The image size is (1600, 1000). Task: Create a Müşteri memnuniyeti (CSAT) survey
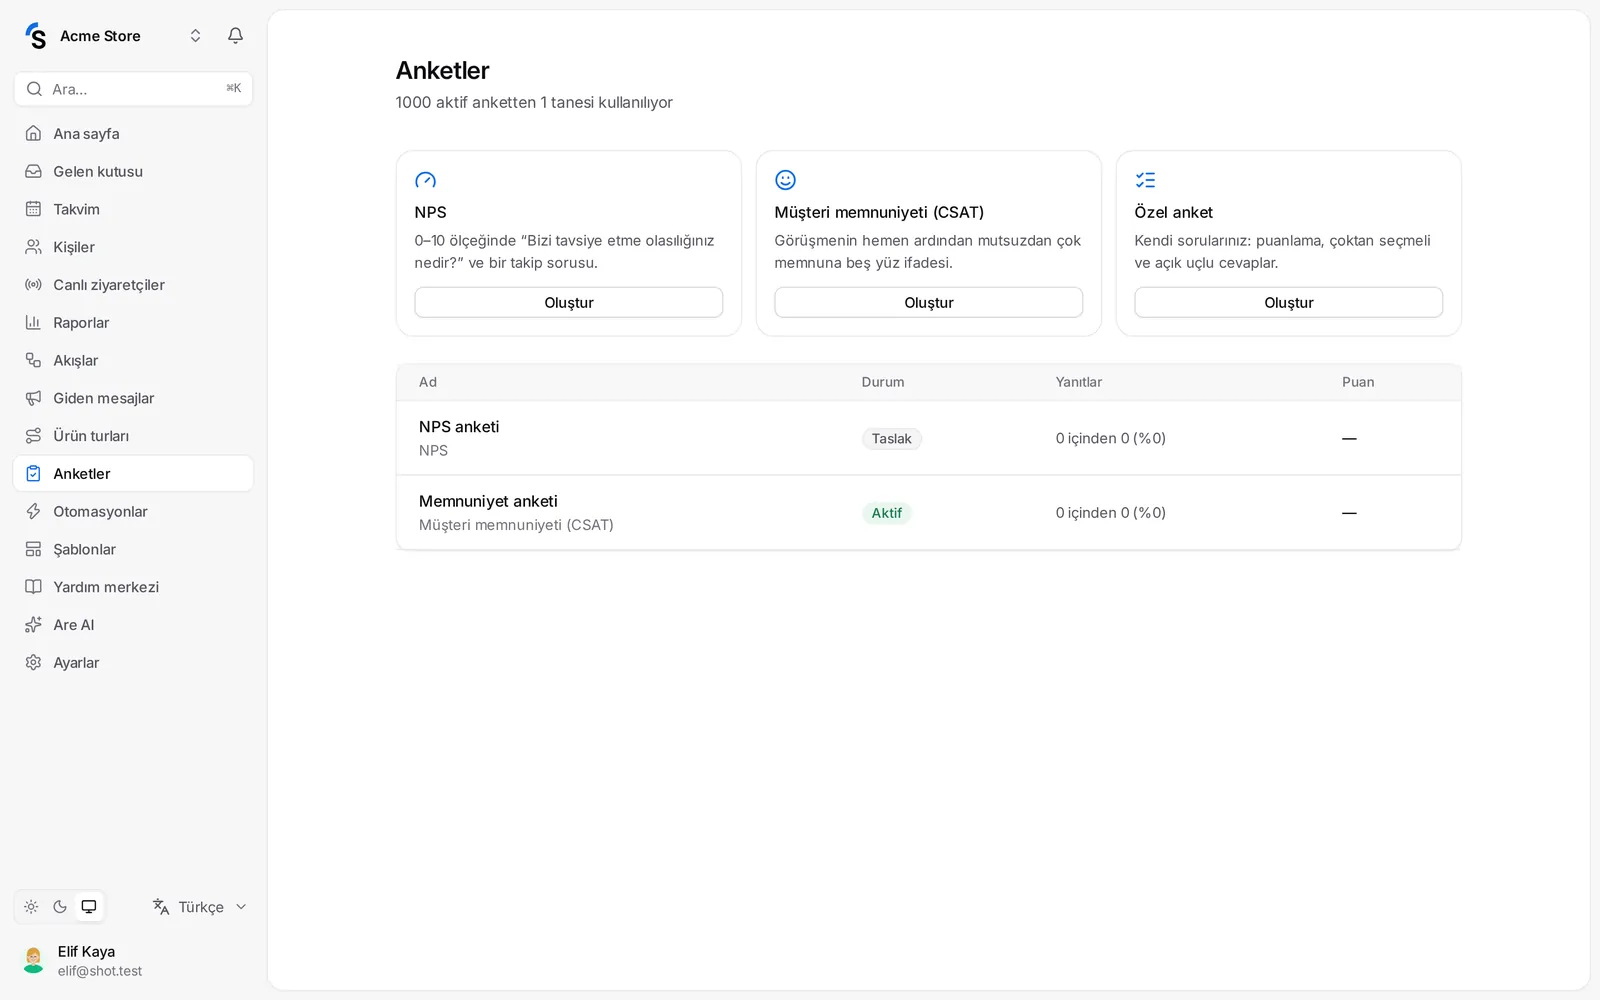click(929, 303)
